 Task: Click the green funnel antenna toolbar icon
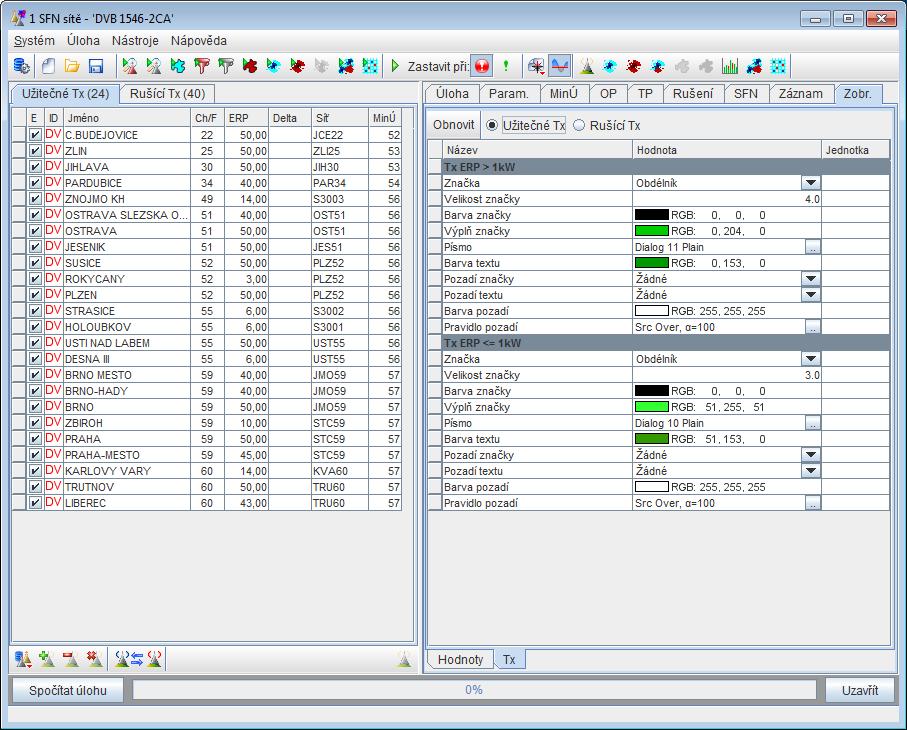226,66
